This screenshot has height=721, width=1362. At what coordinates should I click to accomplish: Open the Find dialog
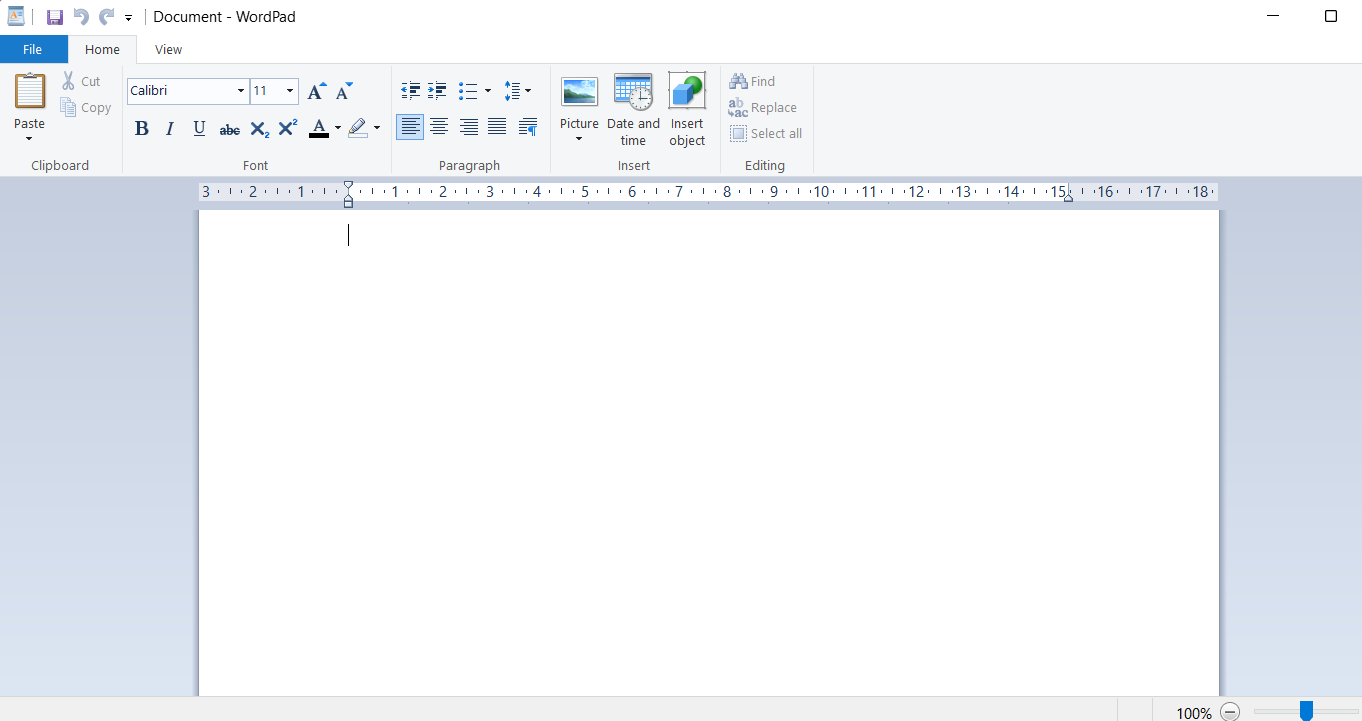pos(753,81)
